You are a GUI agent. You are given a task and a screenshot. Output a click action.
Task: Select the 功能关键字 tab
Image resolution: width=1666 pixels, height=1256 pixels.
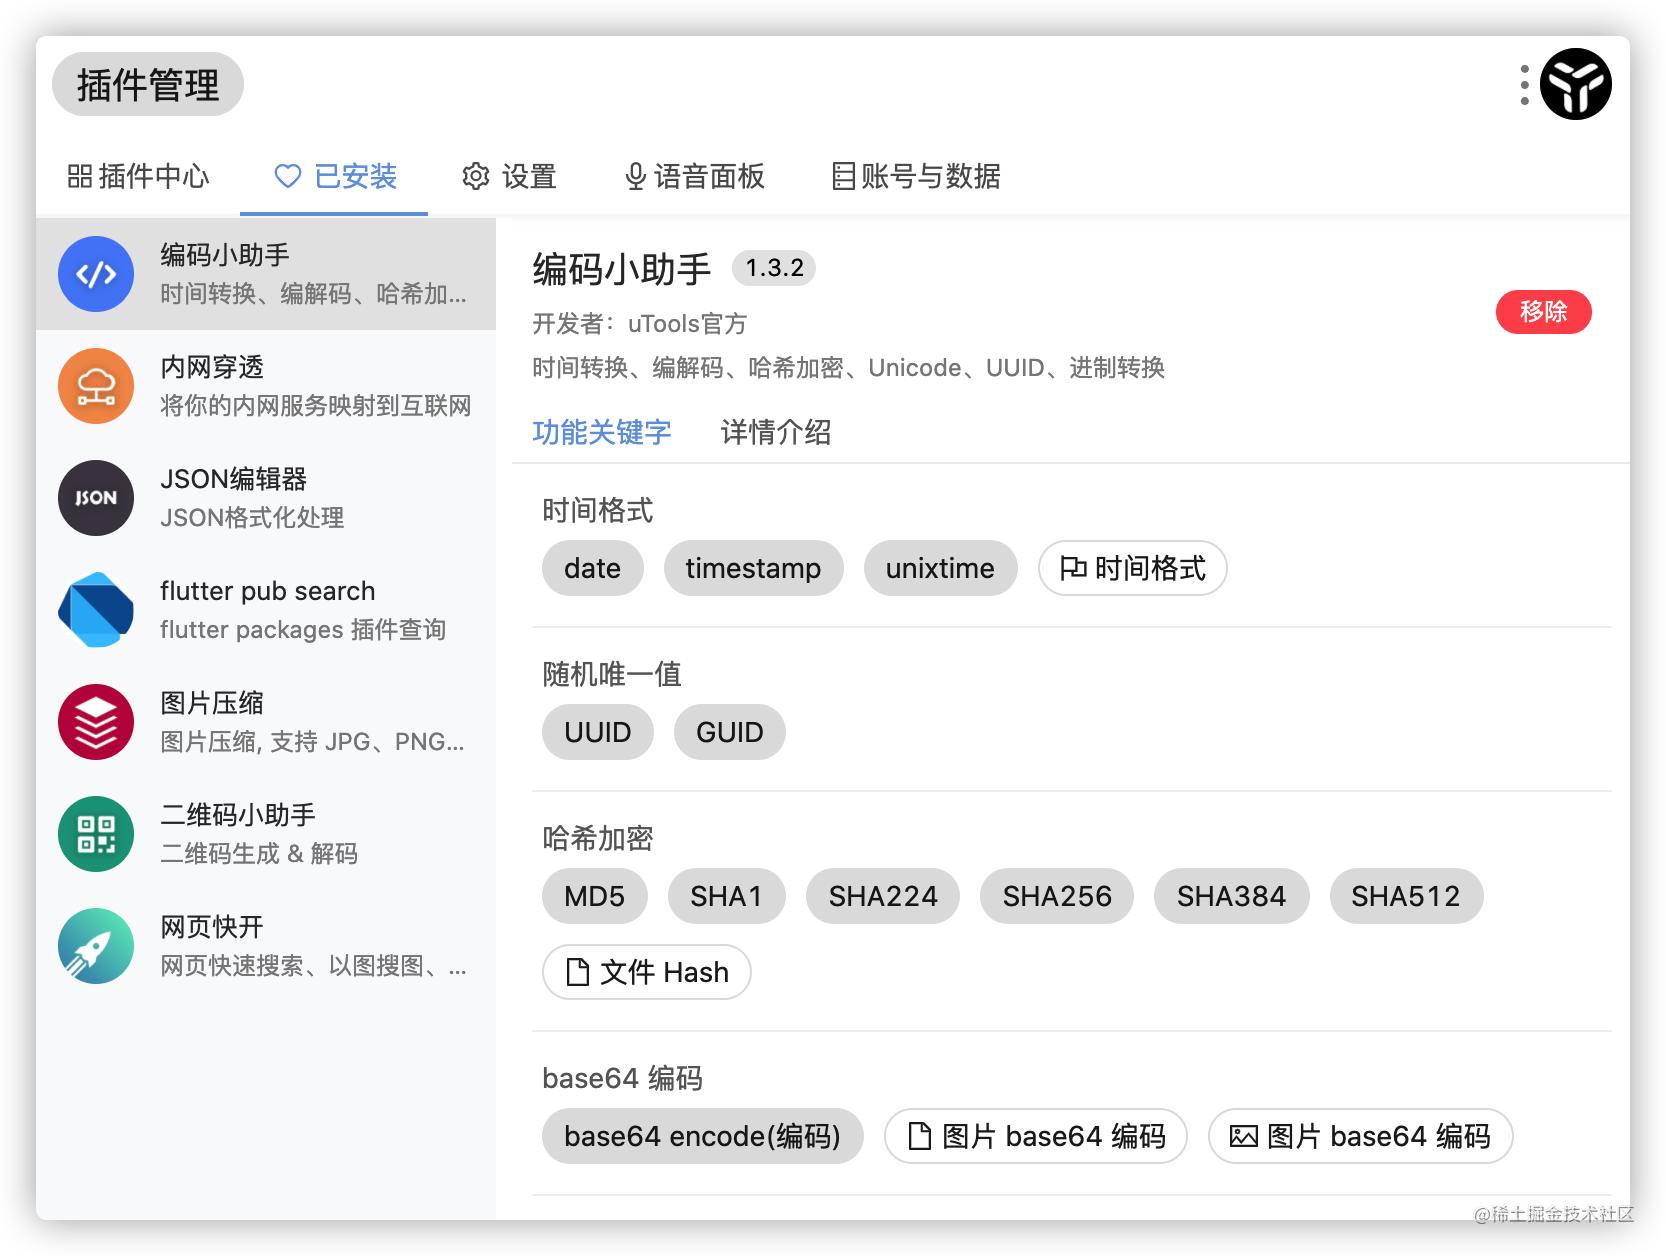click(x=602, y=432)
